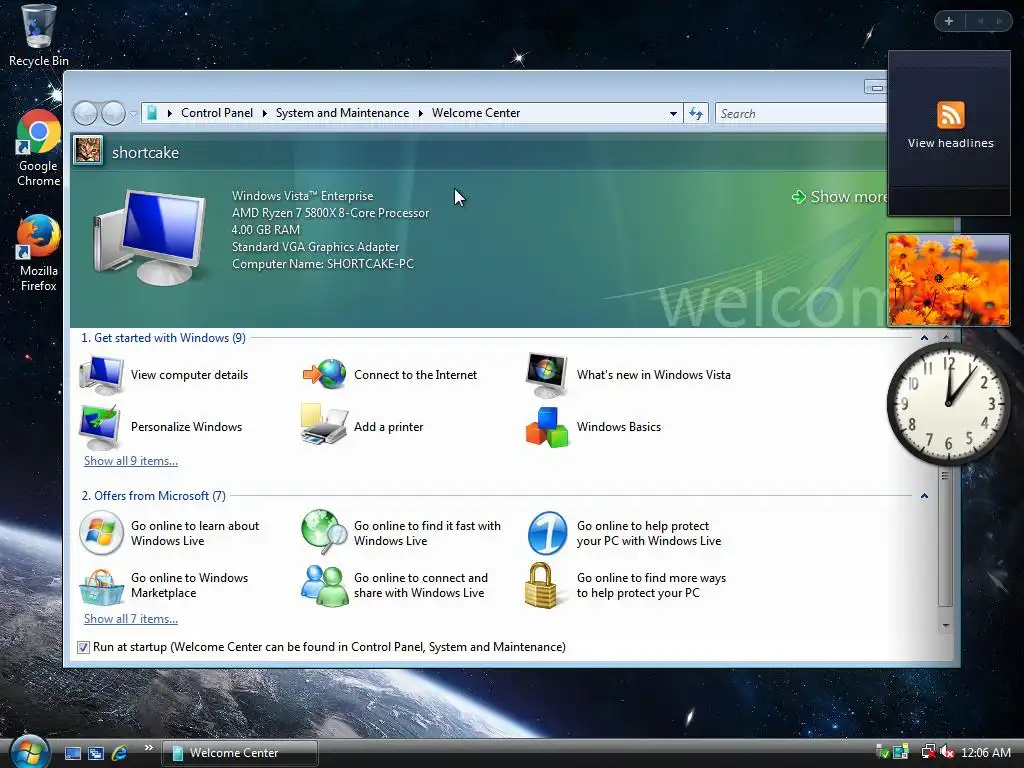
Task: Click the Show more link
Action: (839, 197)
